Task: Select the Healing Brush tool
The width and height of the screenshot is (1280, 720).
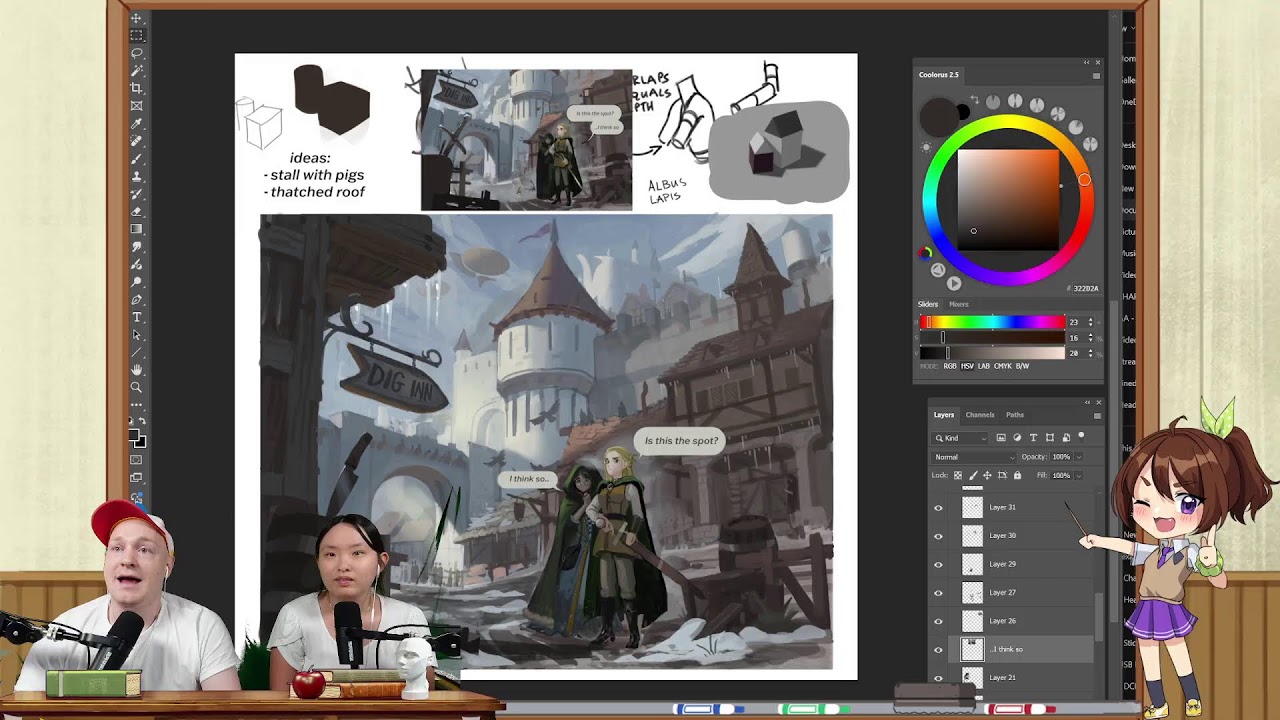Action: click(x=137, y=141)
